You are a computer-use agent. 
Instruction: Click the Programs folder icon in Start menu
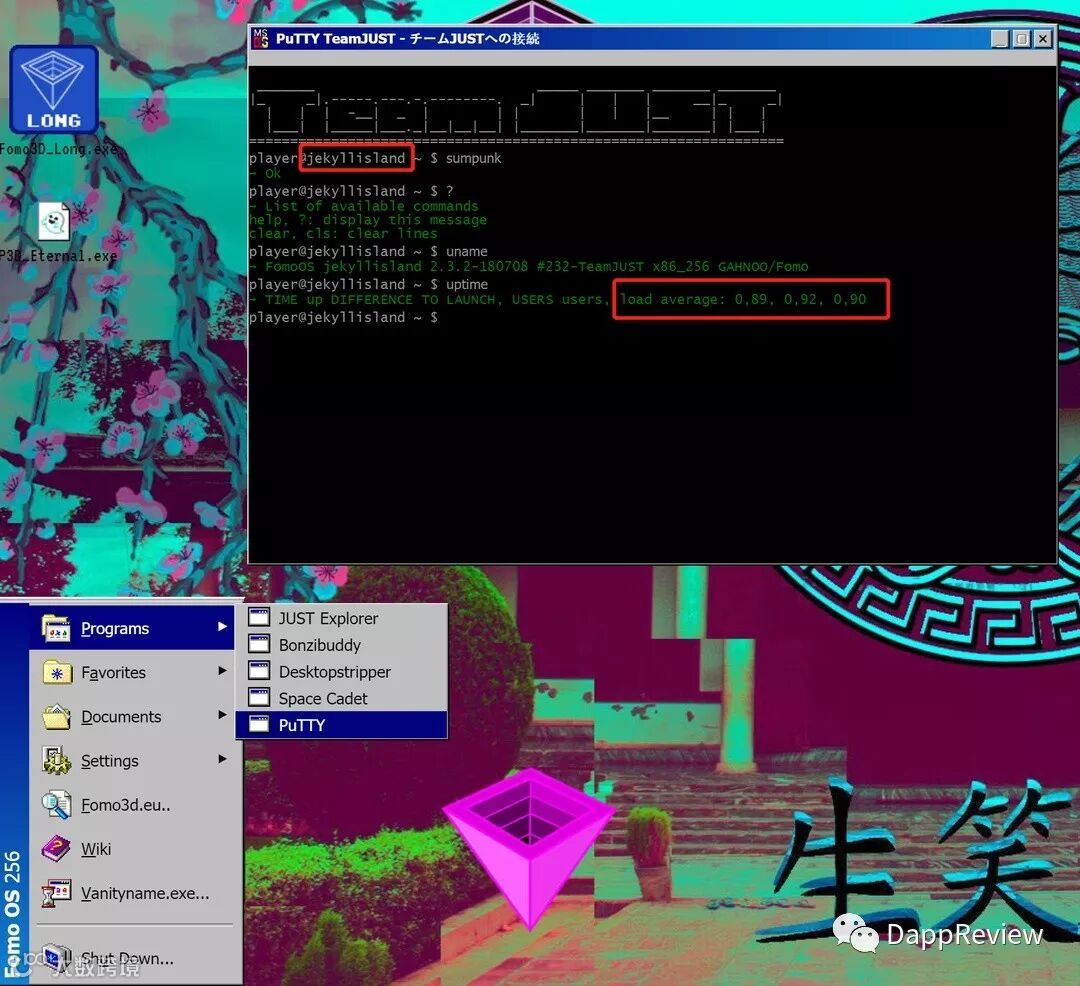(x=56, y=628)
